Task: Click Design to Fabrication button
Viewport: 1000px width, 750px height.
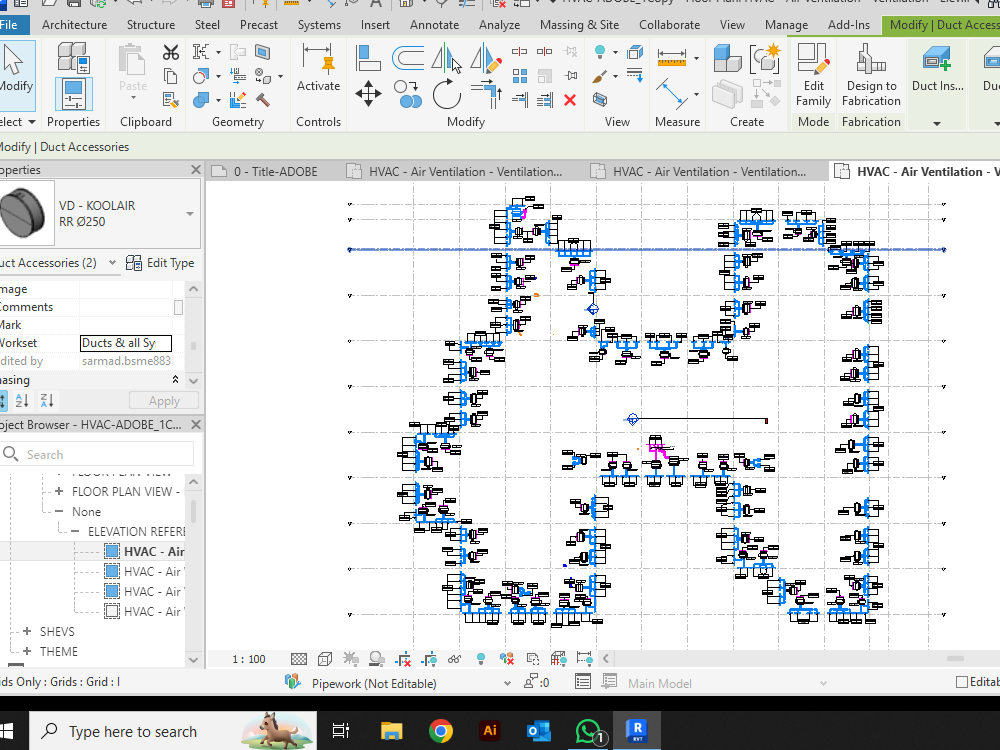Action: point(871,75)
